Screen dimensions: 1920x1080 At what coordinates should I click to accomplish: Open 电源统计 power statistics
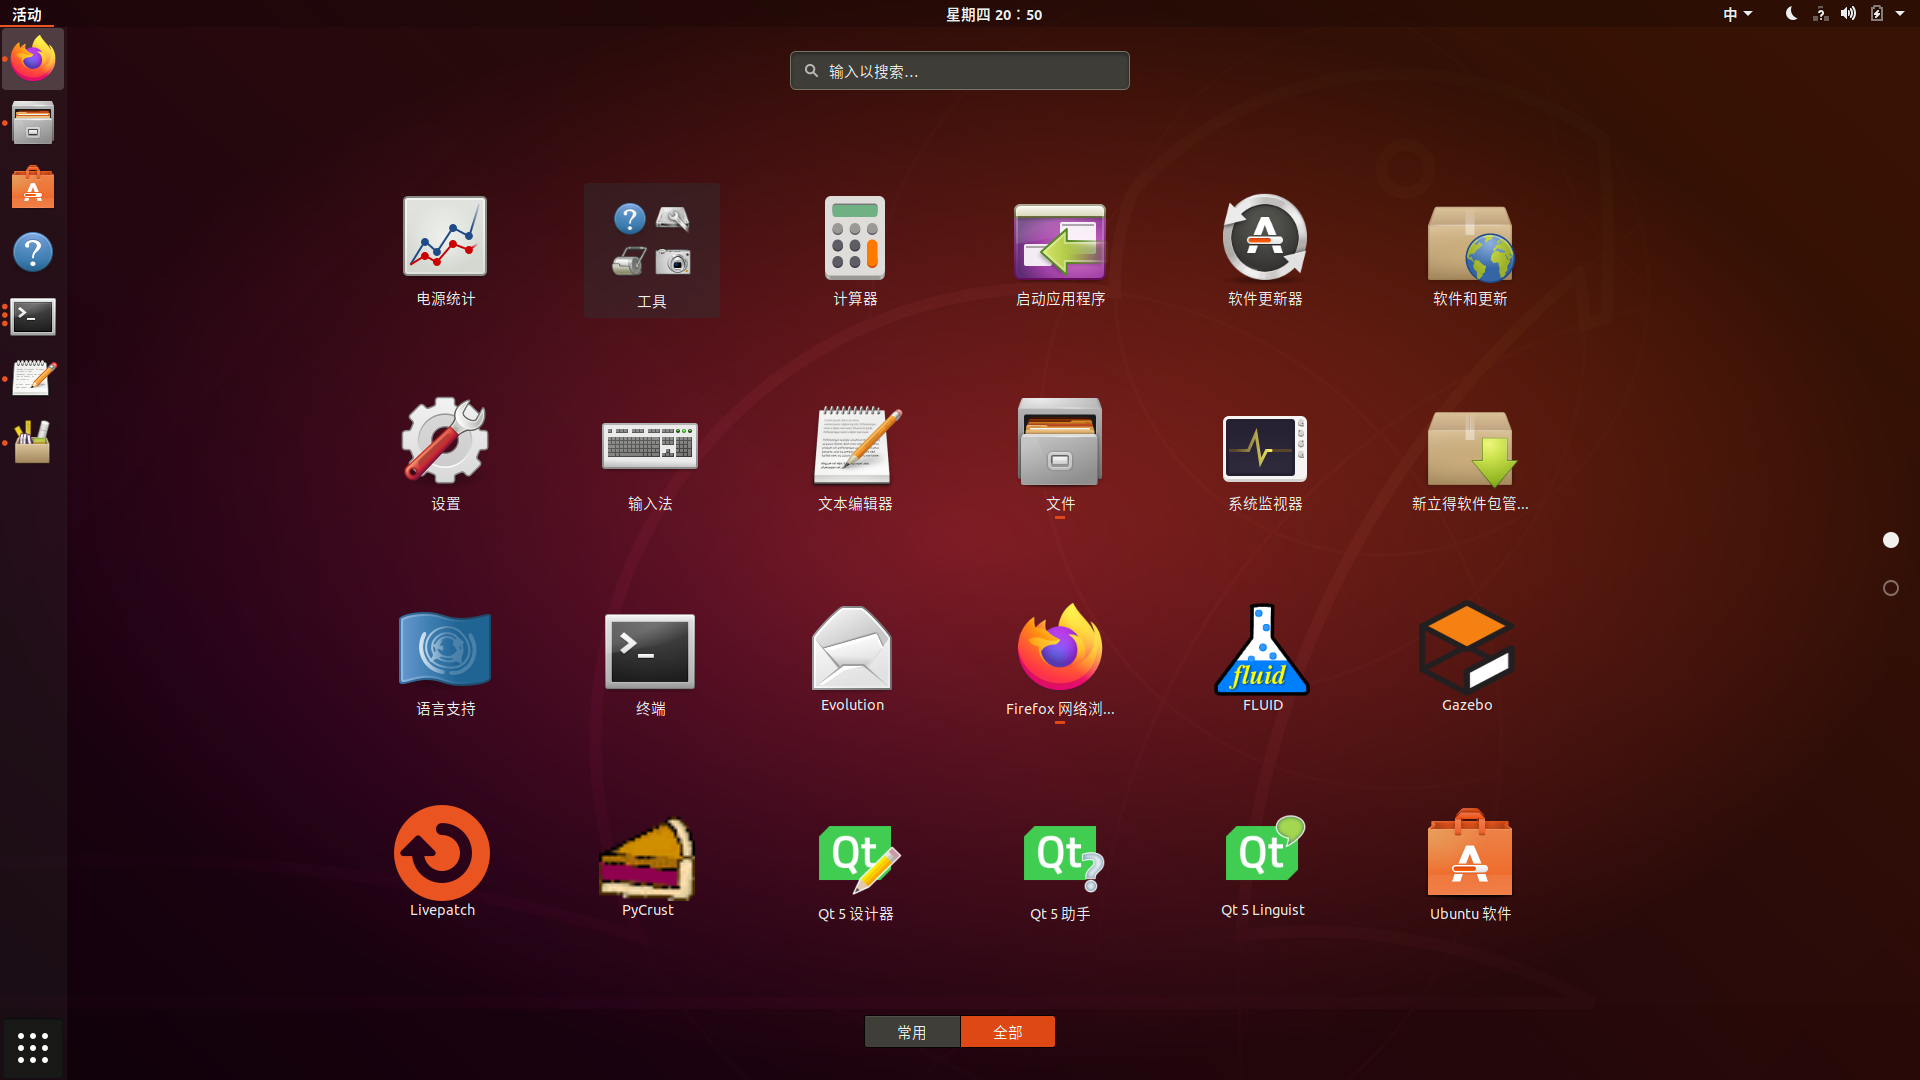445,240
